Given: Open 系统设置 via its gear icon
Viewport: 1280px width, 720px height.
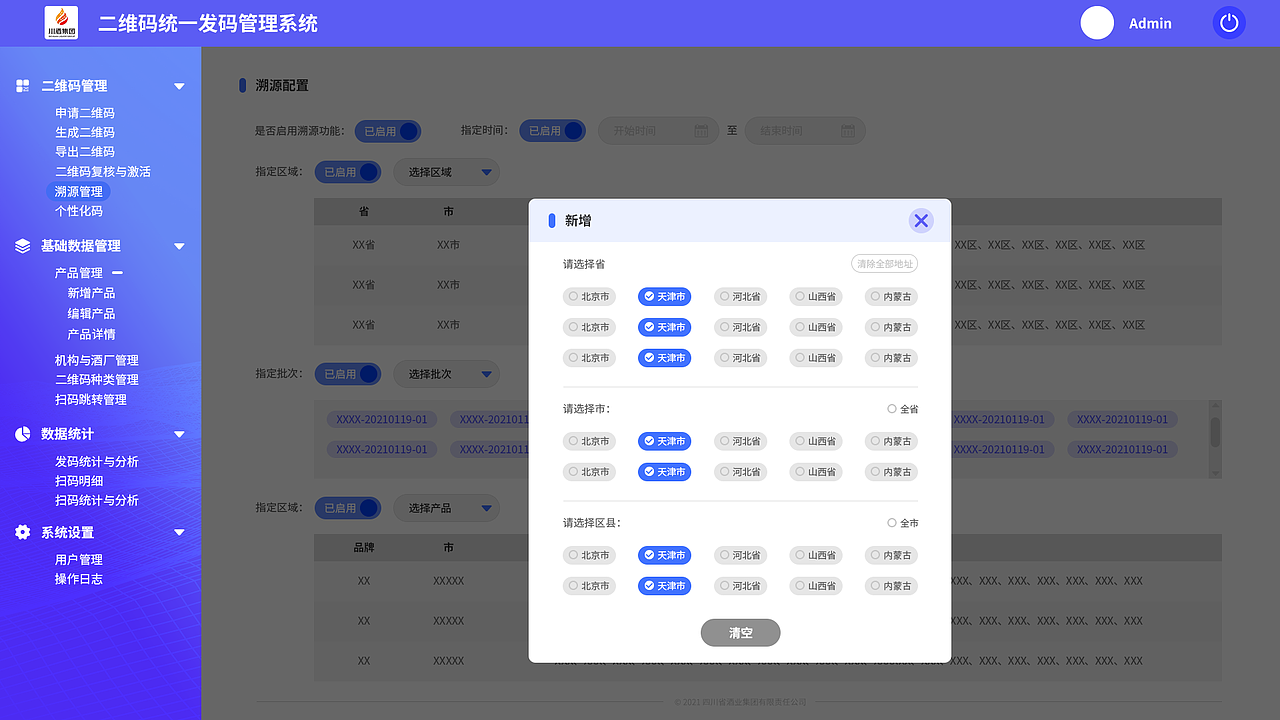Looking at the screenshot, I should (22, 532).
